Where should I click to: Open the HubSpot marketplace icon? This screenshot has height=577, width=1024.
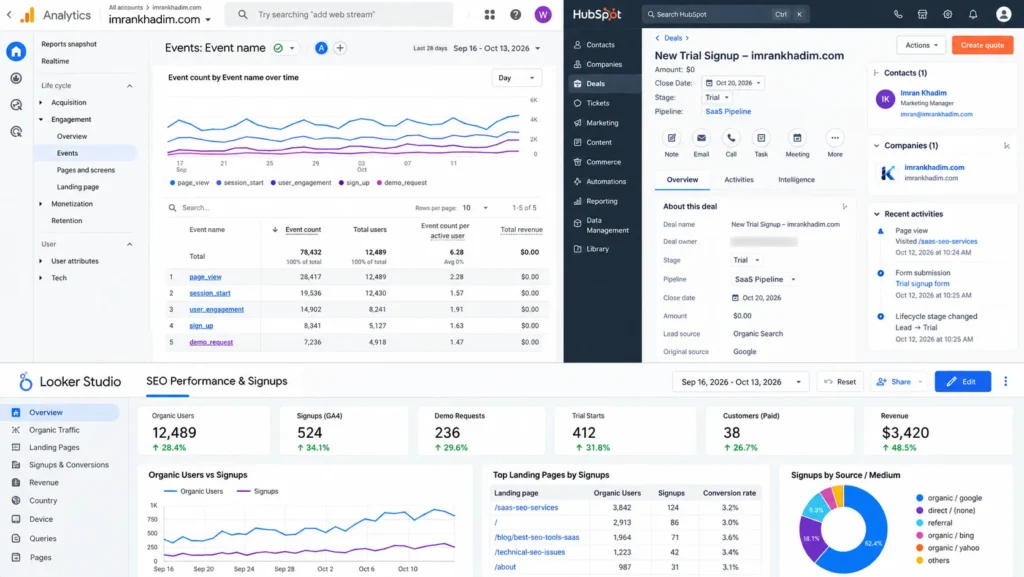coord(922,14)
